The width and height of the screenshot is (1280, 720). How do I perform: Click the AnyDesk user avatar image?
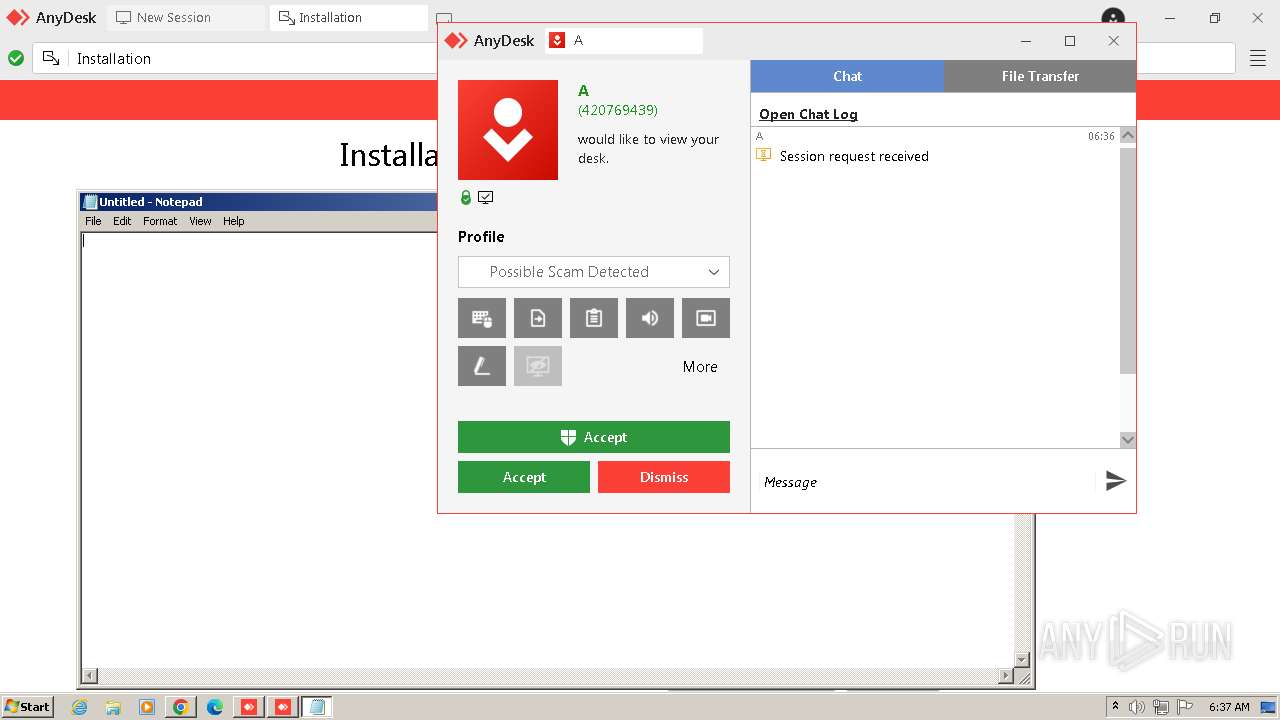point(508,130)
